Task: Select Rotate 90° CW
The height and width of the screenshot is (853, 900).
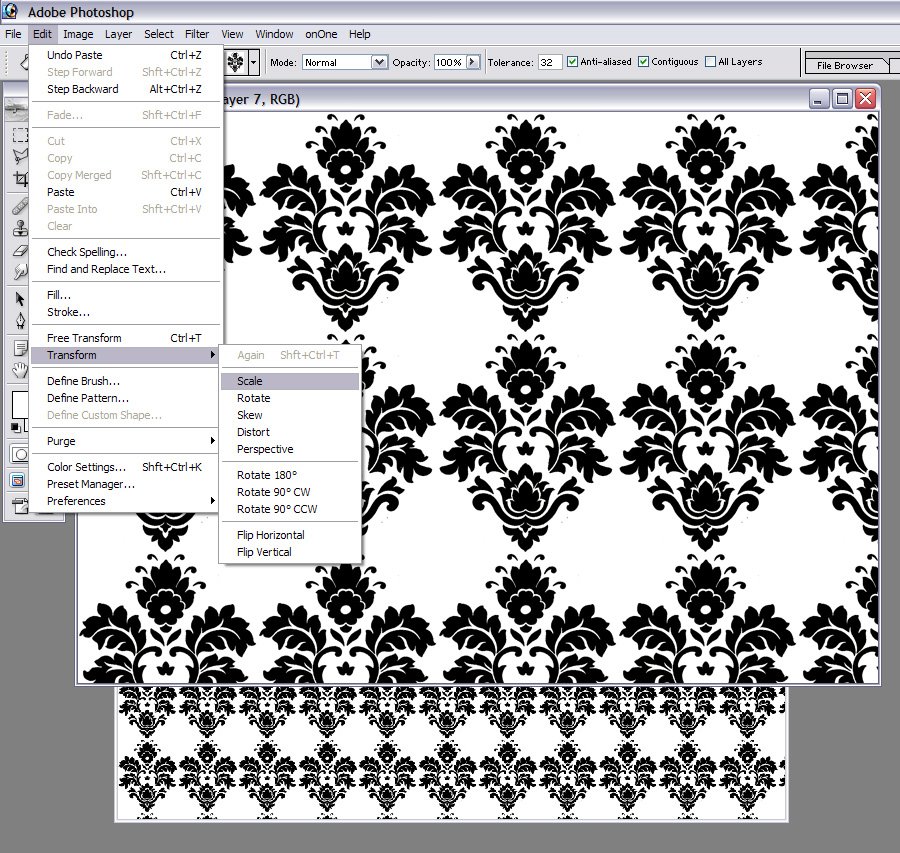Action: (290, 493)
